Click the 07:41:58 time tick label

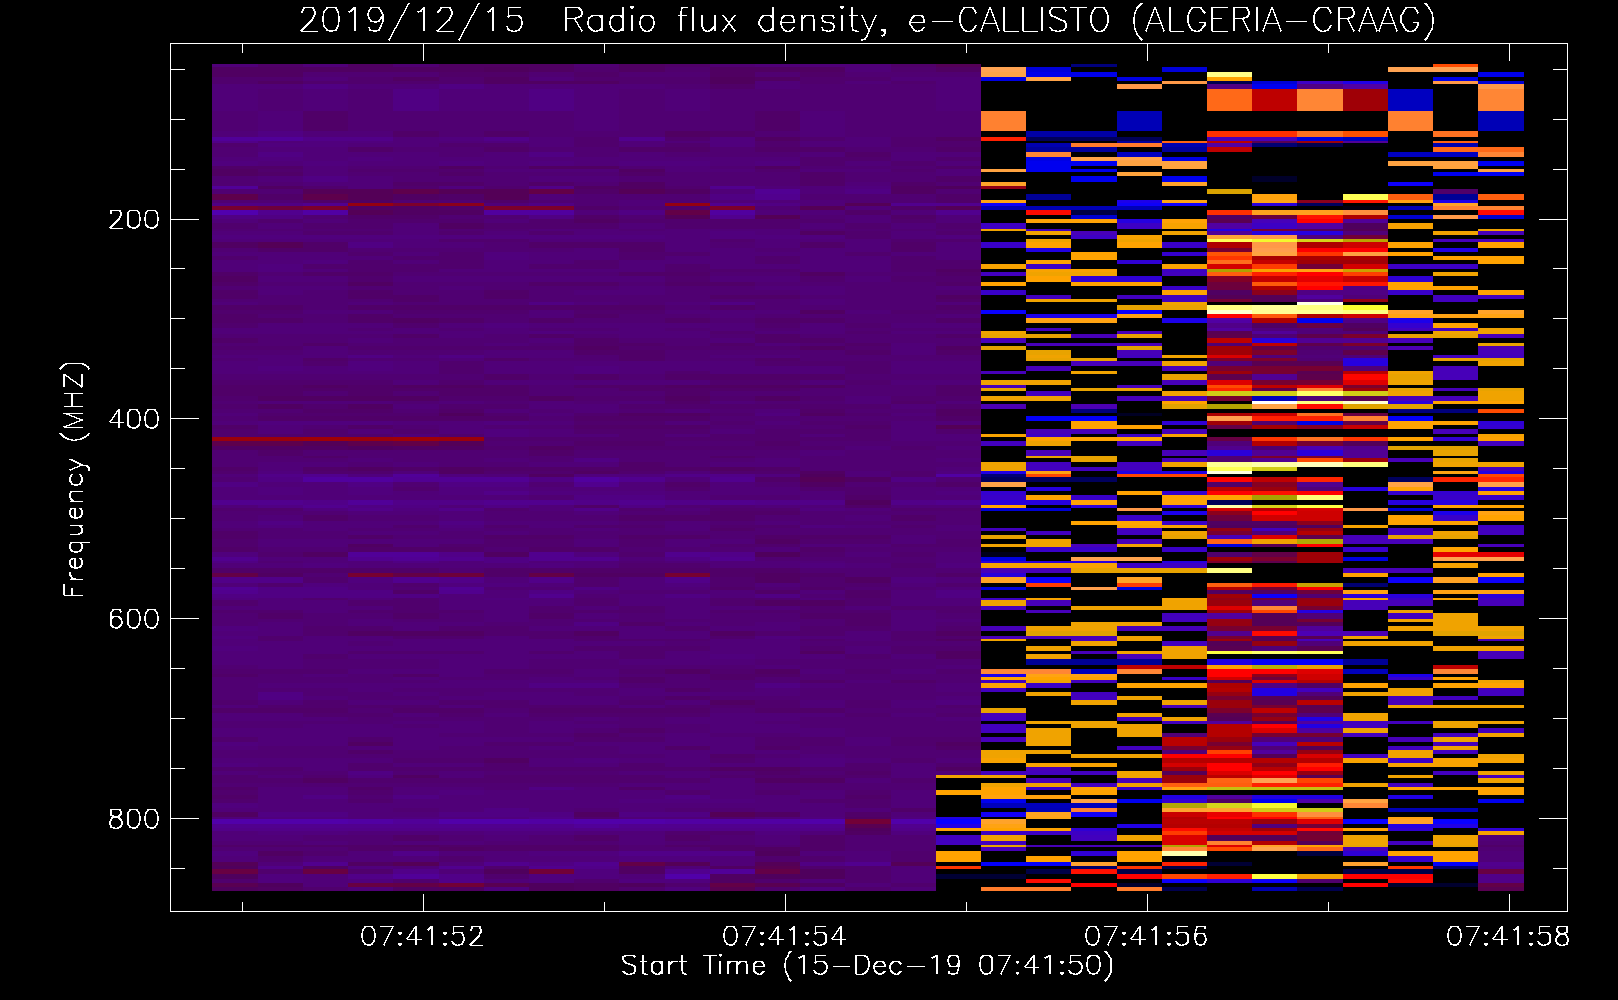(x=1508, y=937)
